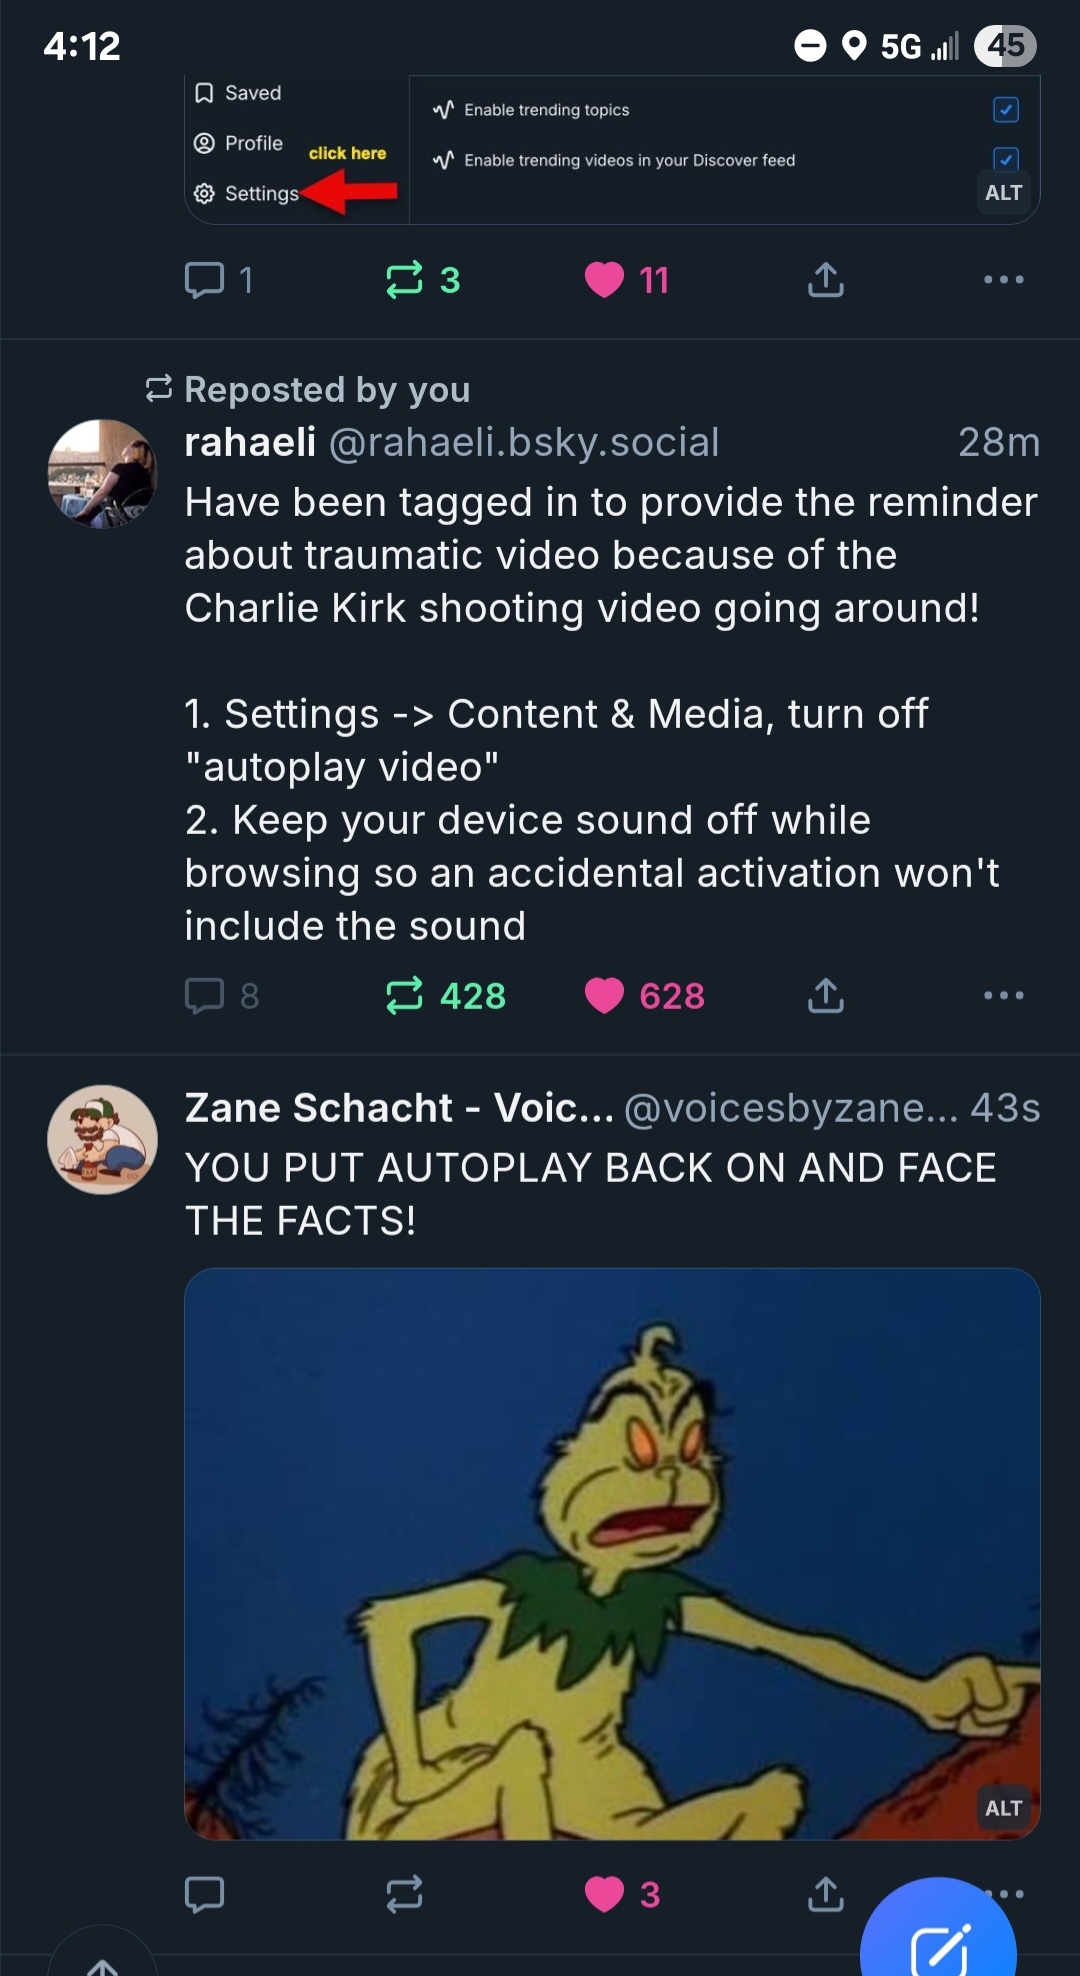Image resolution: width=1080 pixels, height=1976 pixels.
Task: Unlike Zane Schacht's post with 3 likes
Action: (604, 1894)
